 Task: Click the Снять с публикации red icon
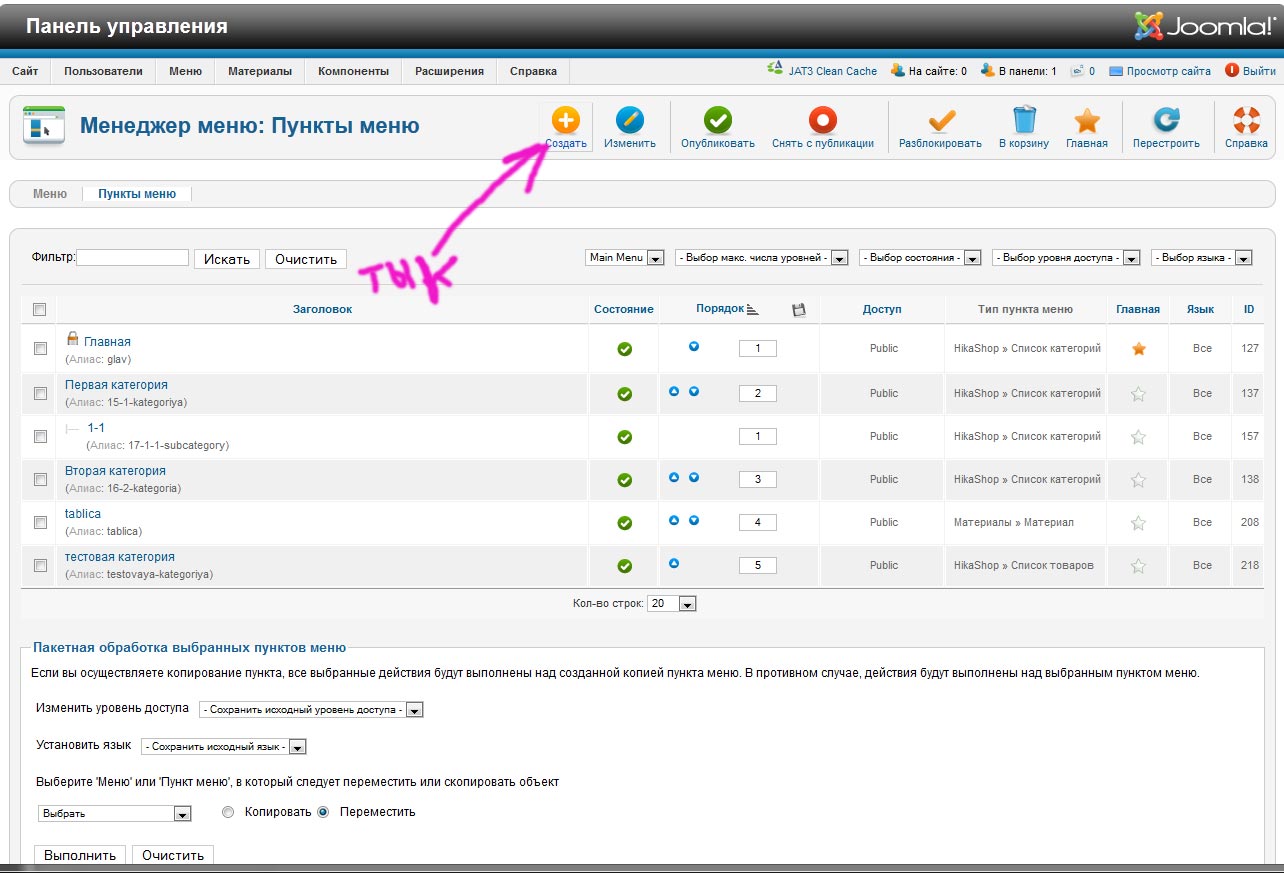[x=822, y=122]
